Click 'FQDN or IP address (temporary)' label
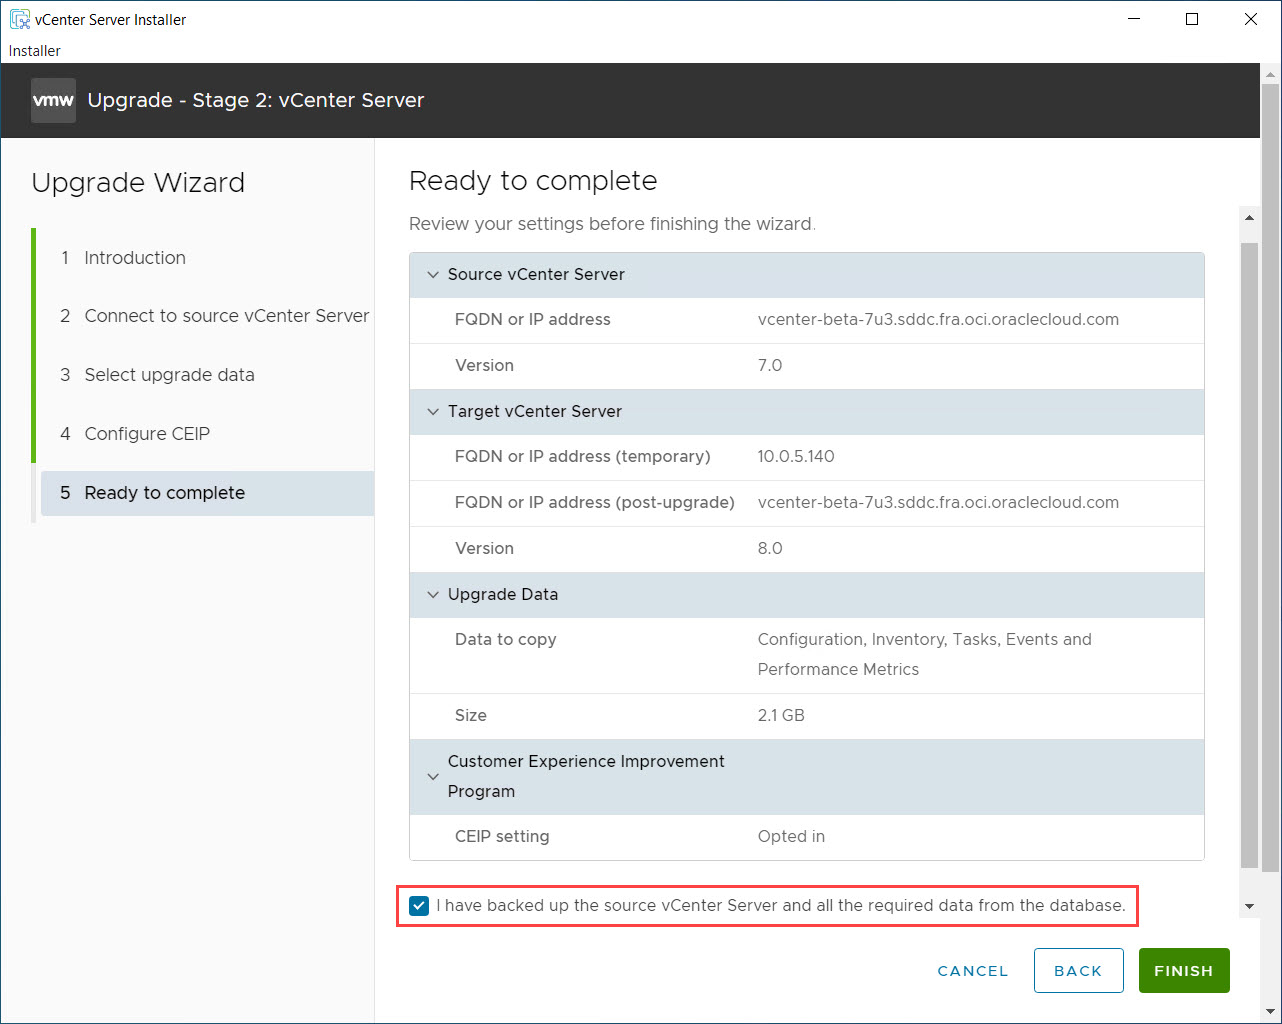 (x=582, y=457)
